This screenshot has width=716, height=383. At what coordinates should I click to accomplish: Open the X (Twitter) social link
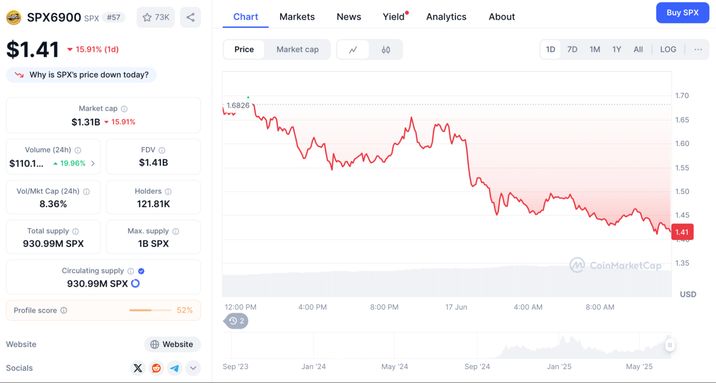tap(137, 368)
